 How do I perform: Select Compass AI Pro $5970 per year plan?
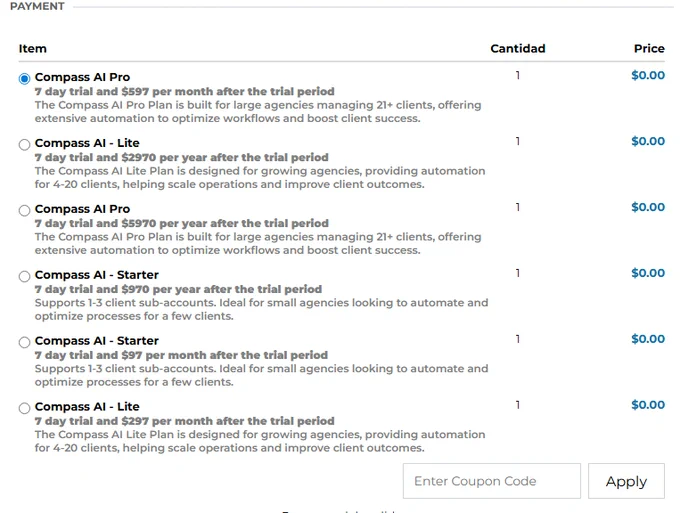coord(24,210)
